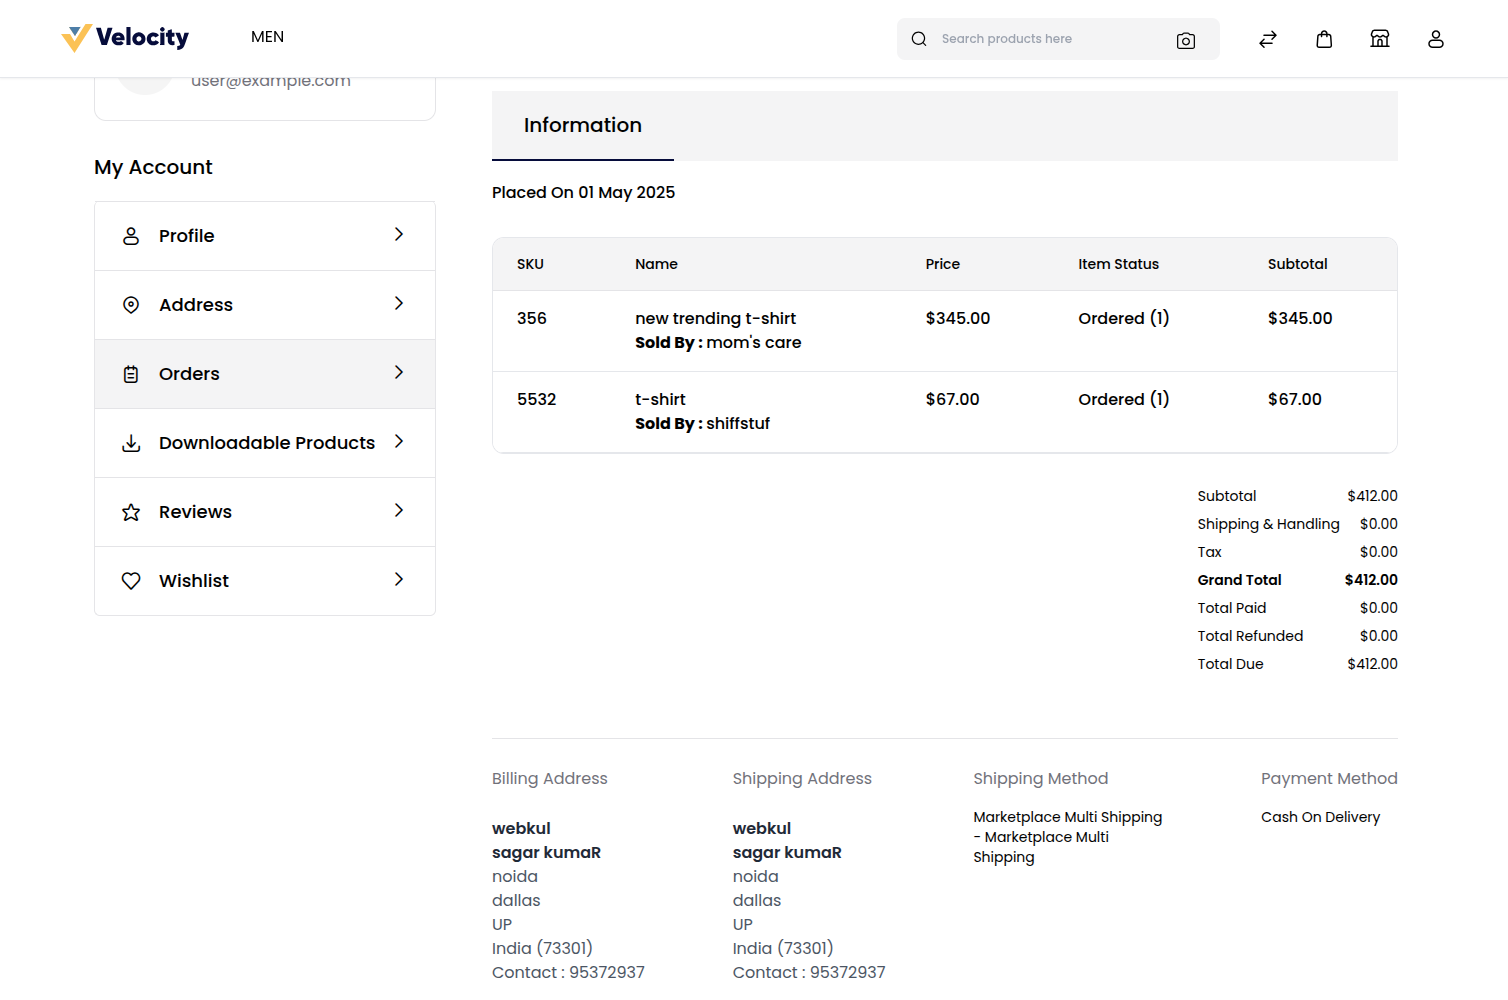Screen dimensions: 1508x1000
Task: Click the 'Placed On 01 May 2025' text
Action: 583,192
